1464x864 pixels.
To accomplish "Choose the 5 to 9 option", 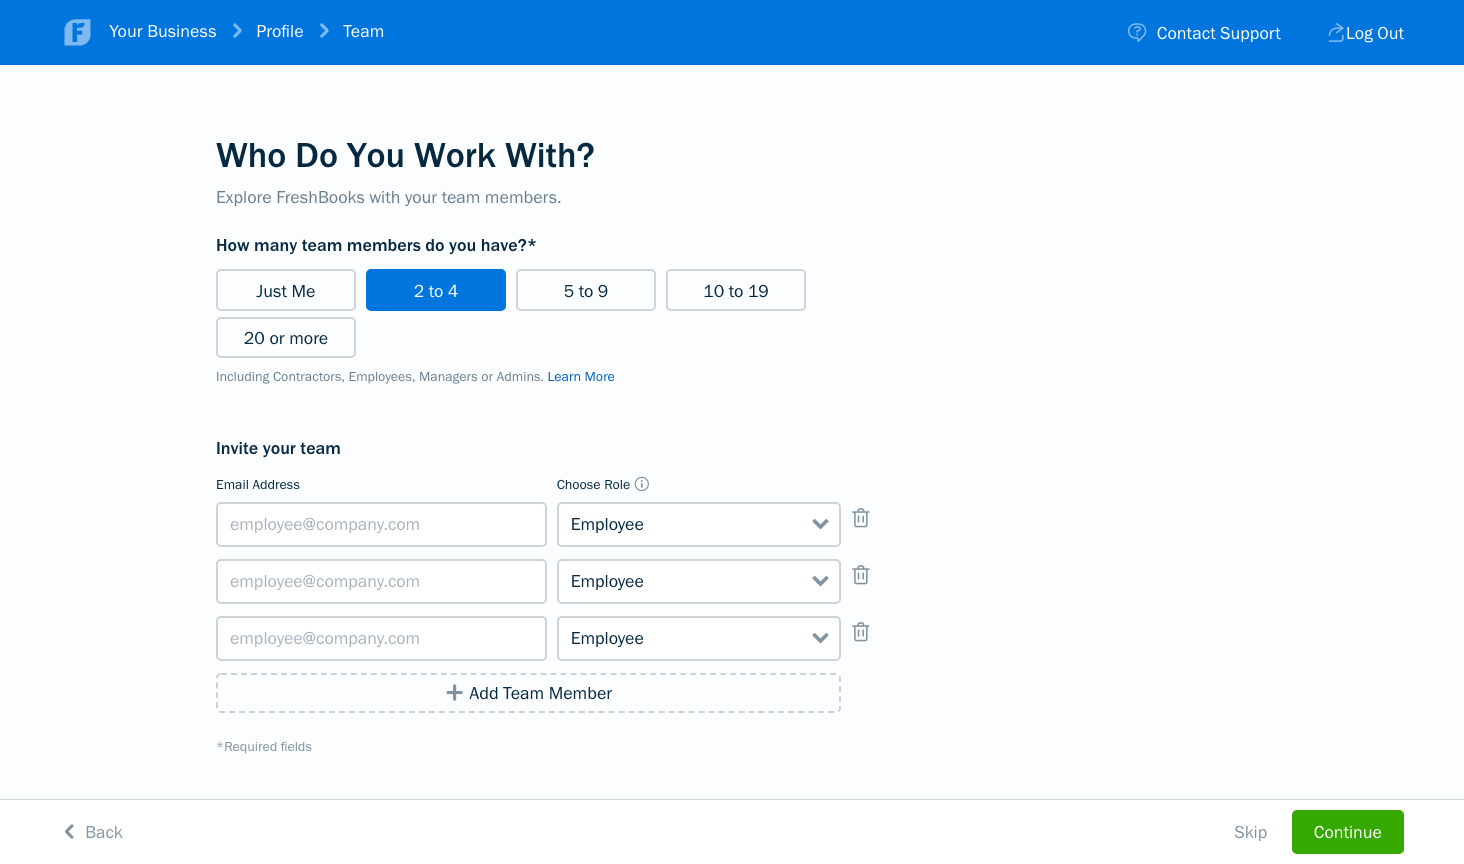I will [x=586, y=291].
